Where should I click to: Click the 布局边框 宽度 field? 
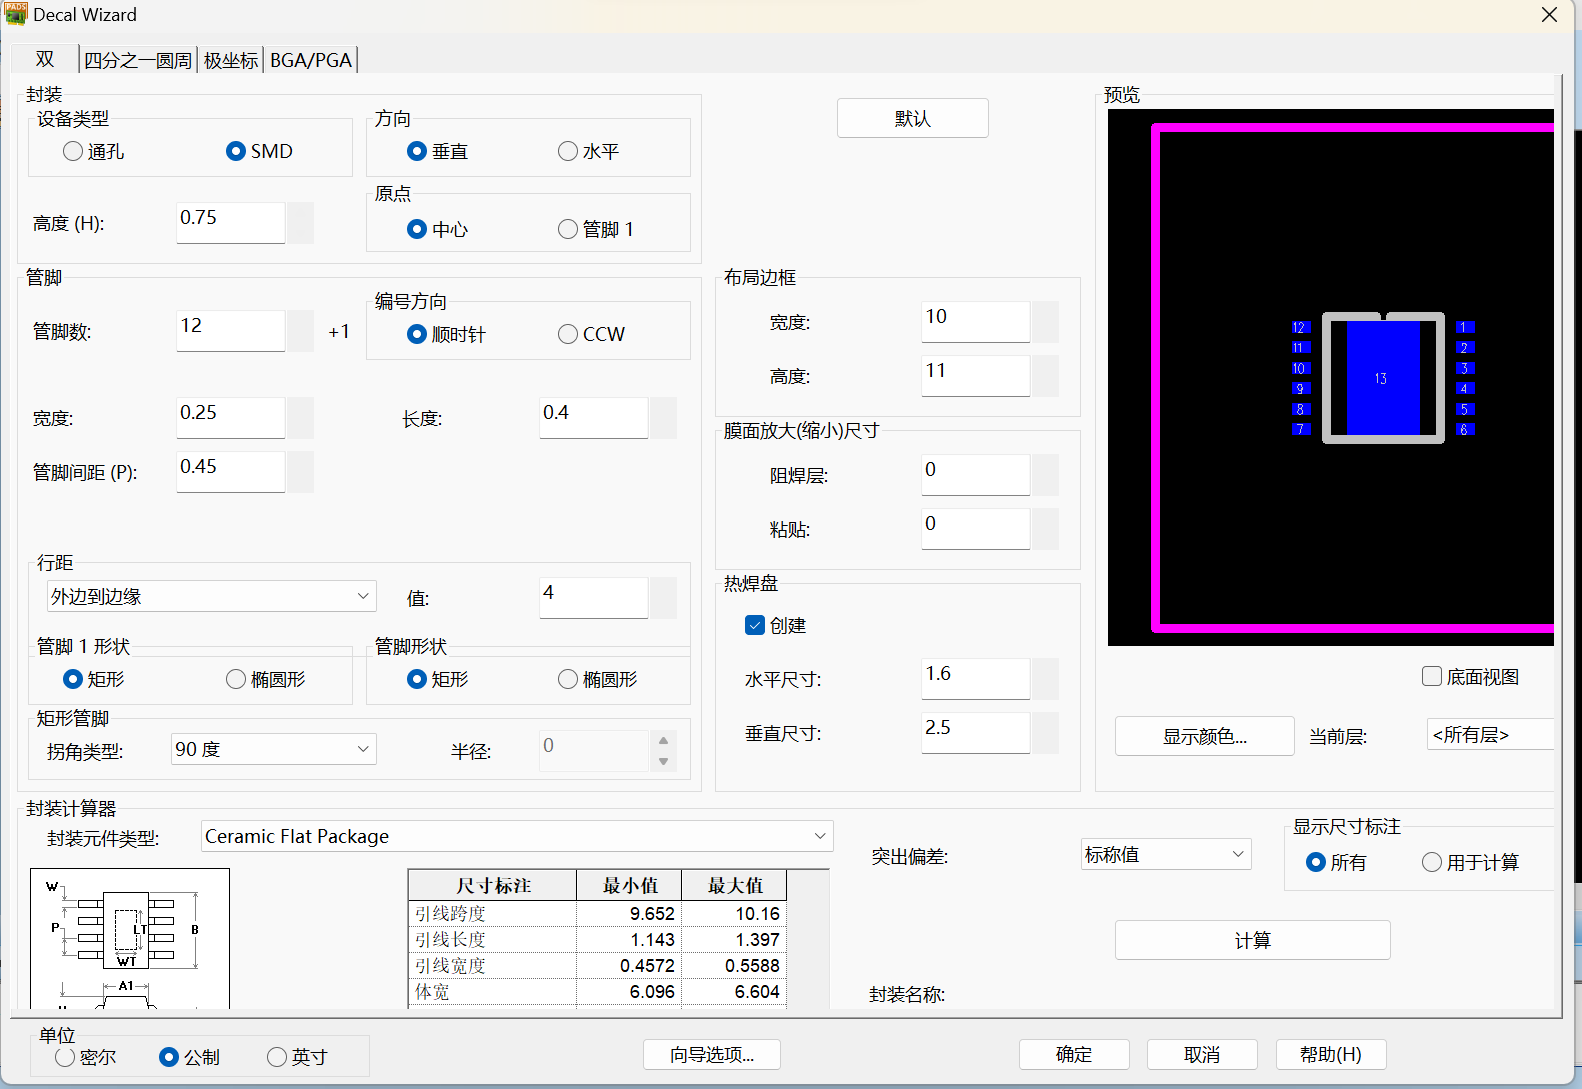976,321
